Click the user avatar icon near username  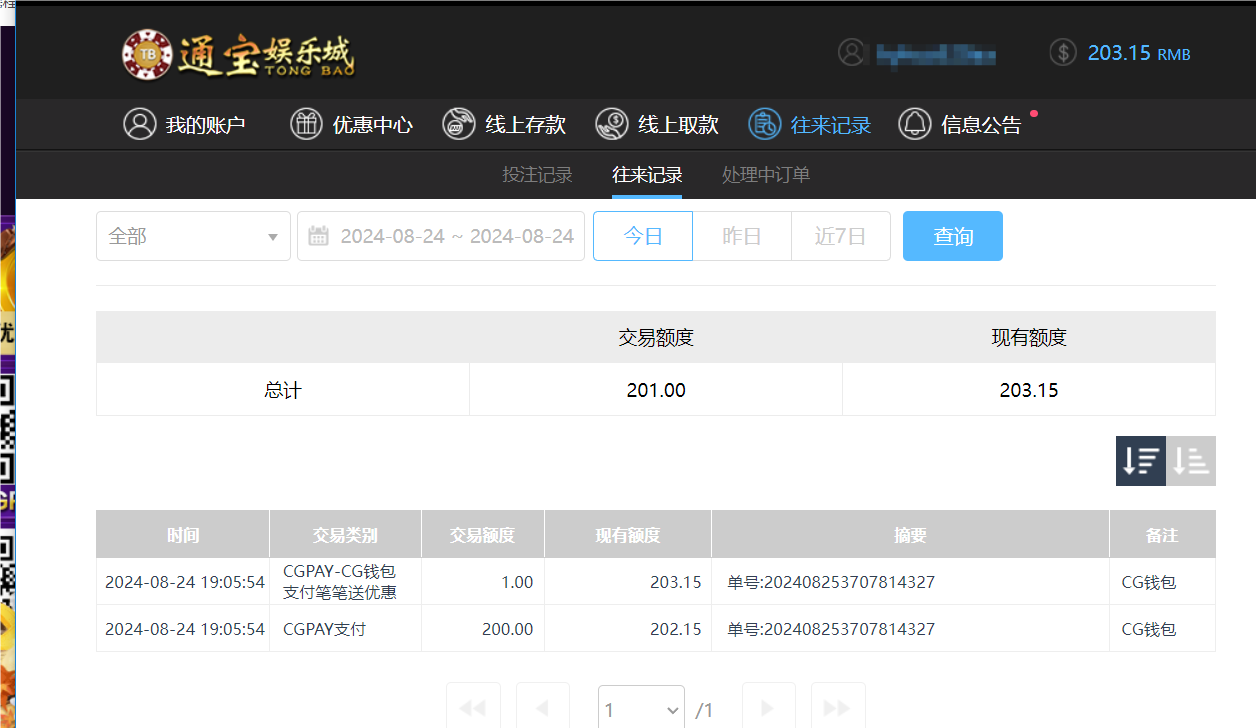[852, 52]
